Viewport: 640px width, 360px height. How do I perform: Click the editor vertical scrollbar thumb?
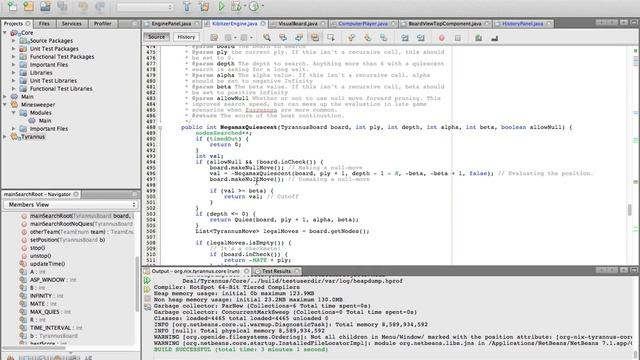point(630,210)
